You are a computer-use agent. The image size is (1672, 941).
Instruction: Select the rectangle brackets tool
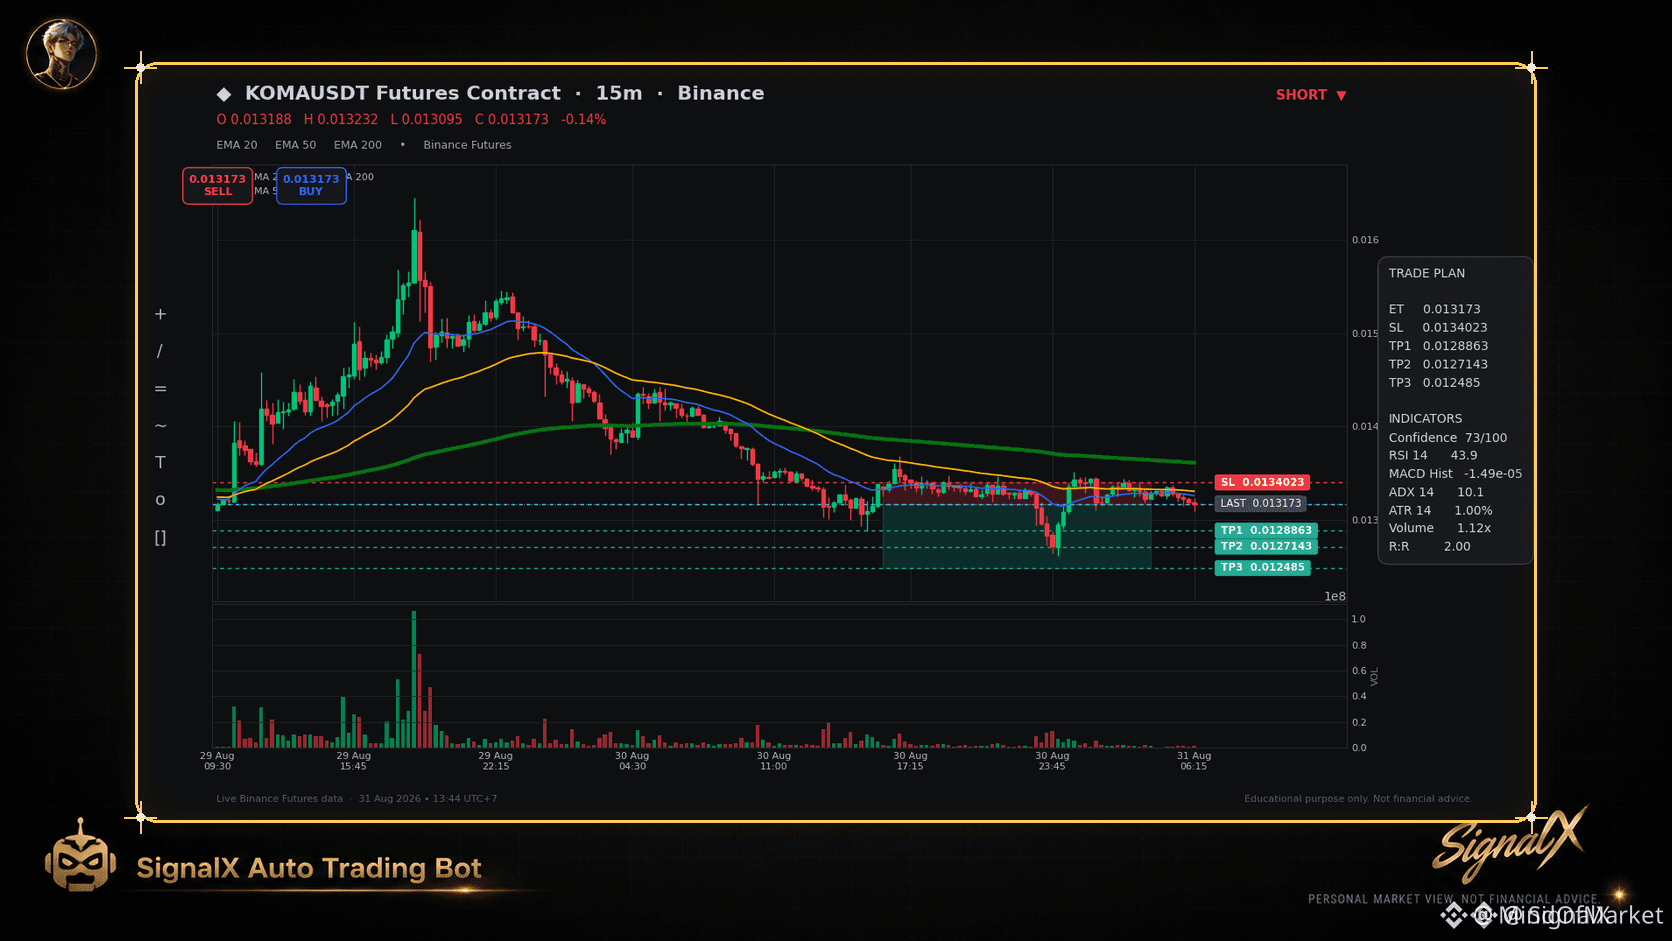tap(160, 537)
